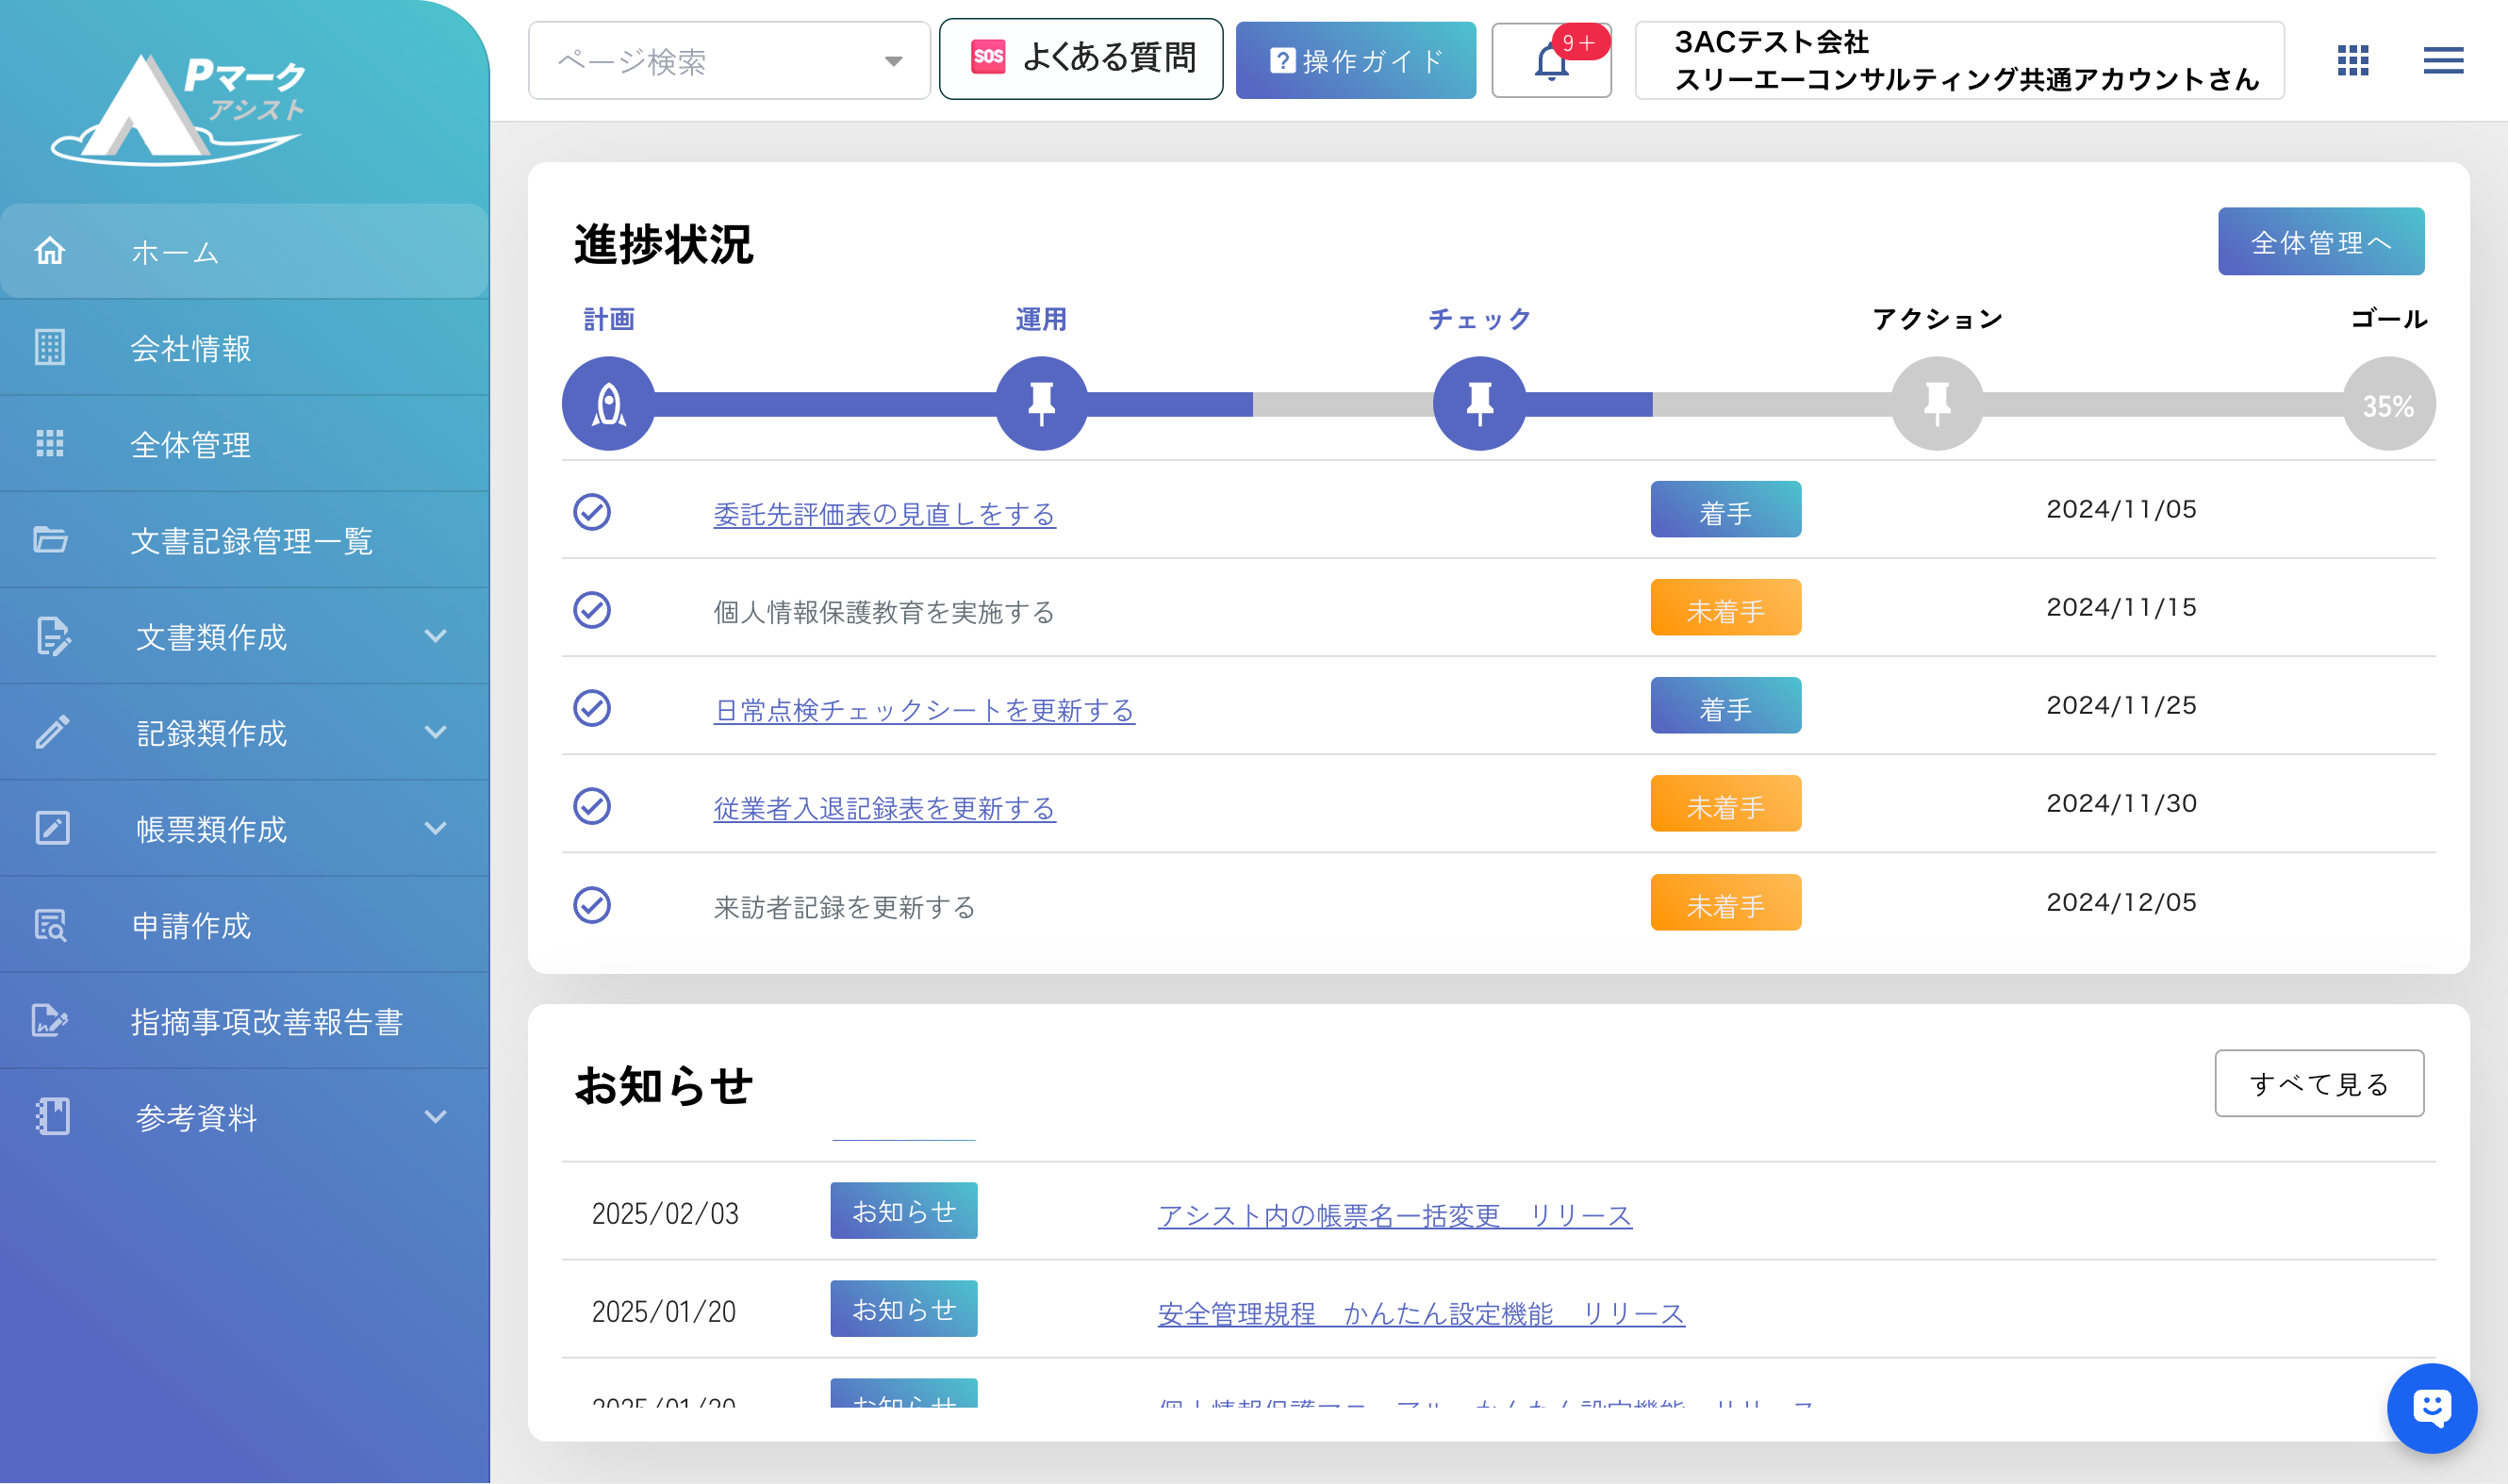This screenshot has width=2508, height=1484.
Task: Click the rocket icon at 計画 stage
Action: click(x=608, y=404)
